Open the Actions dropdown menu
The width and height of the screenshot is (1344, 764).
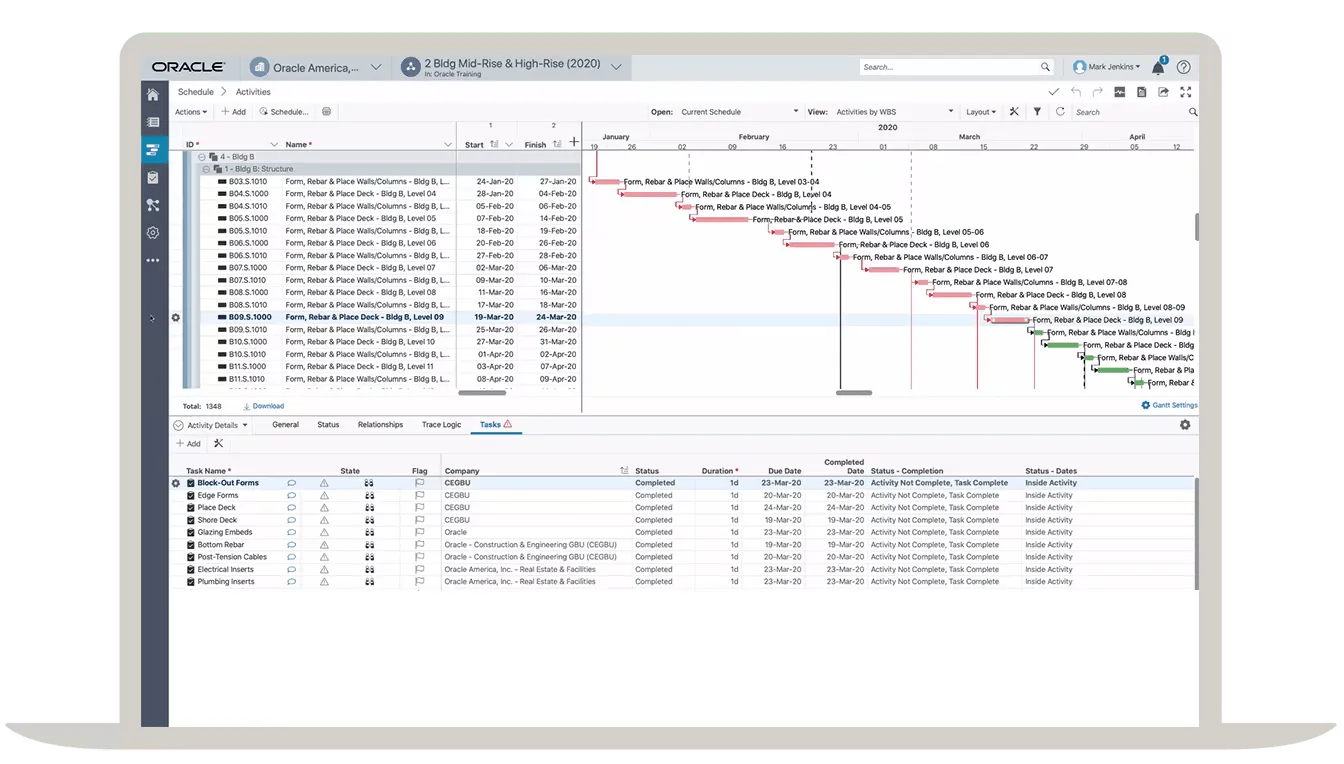(191, 112)
